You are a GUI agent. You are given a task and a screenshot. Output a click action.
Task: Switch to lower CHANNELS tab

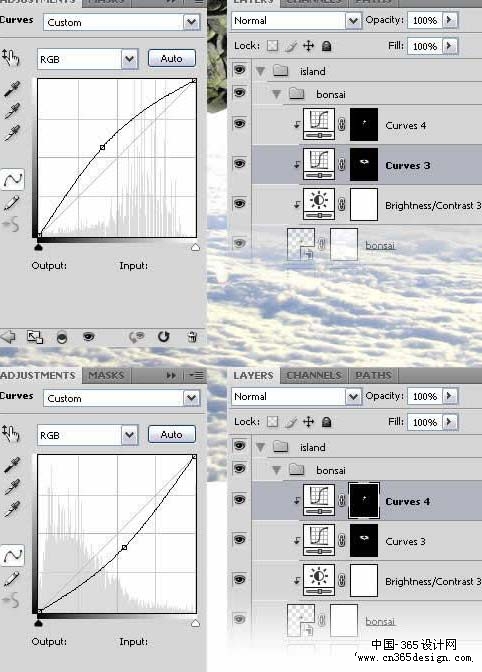(x=314, y=375)
